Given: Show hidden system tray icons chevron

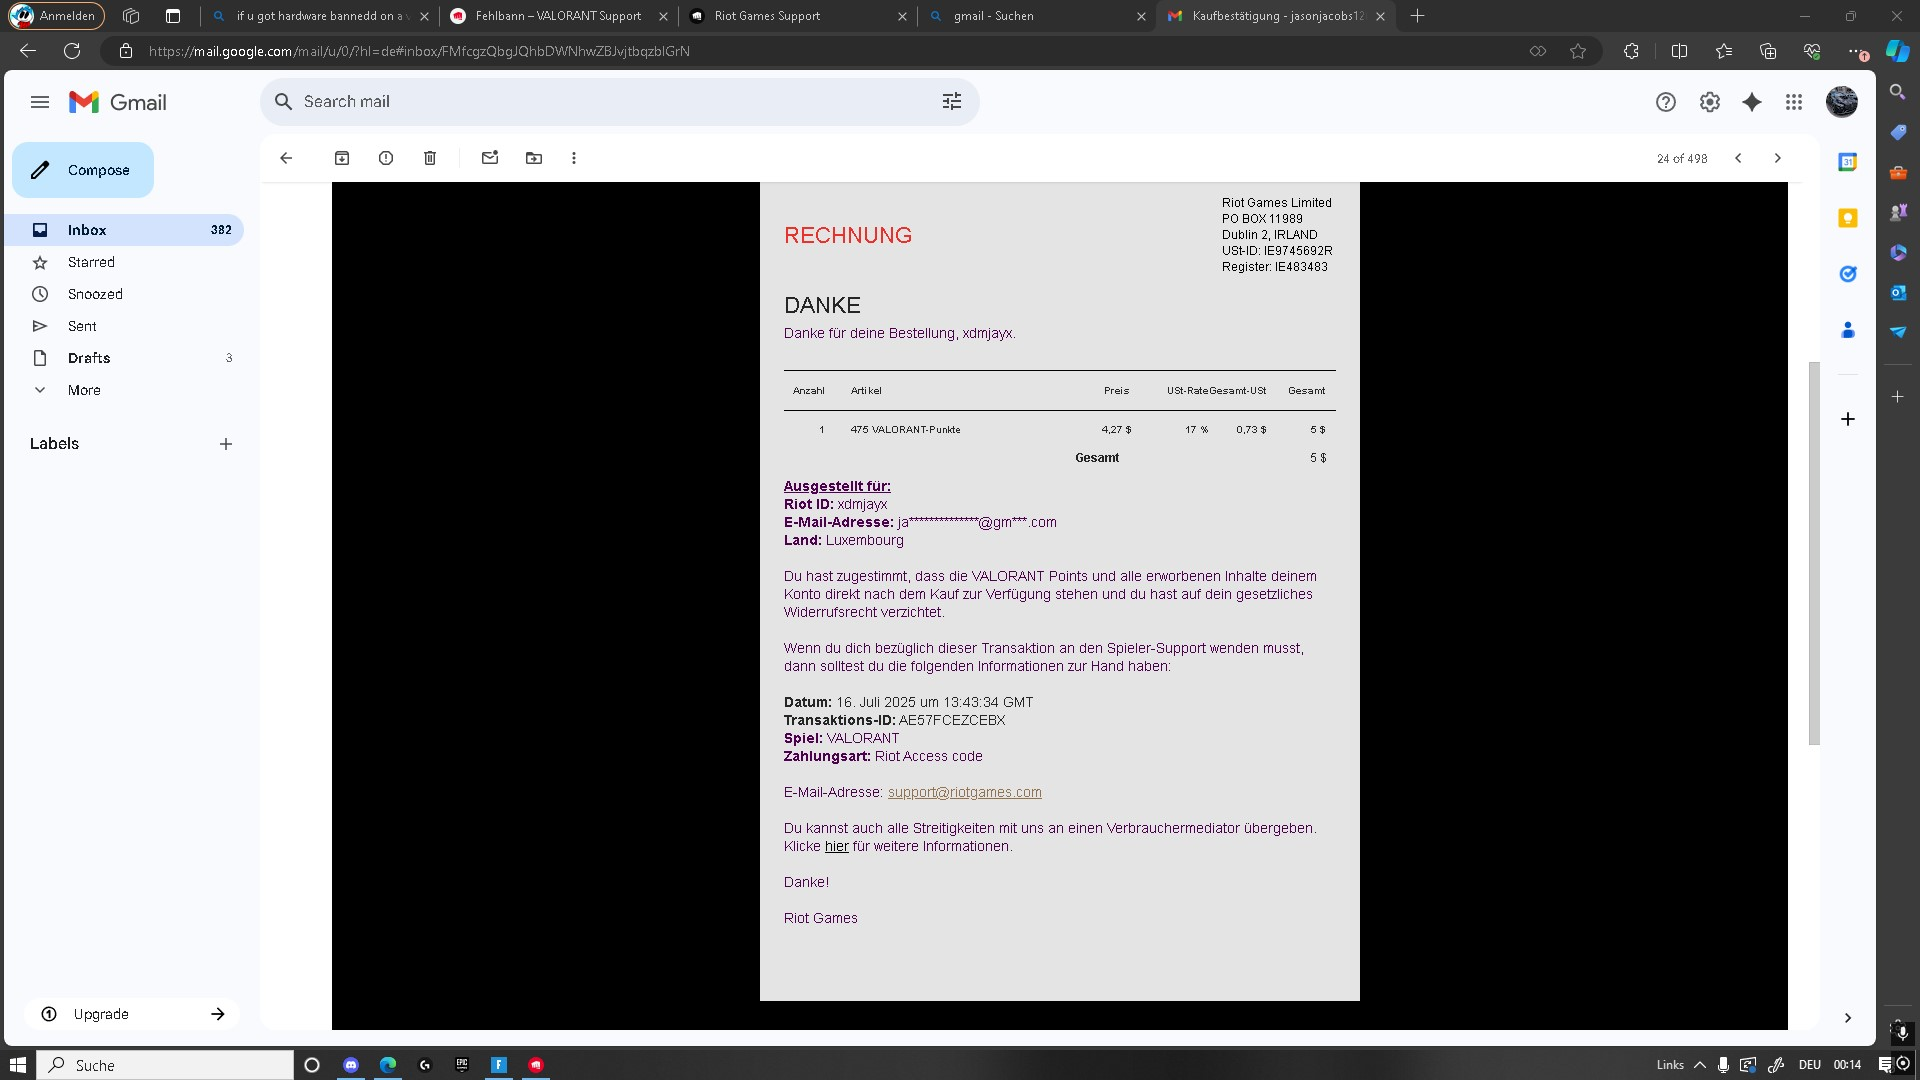Looking at the screenshot, I should tap(1699, 1065).
